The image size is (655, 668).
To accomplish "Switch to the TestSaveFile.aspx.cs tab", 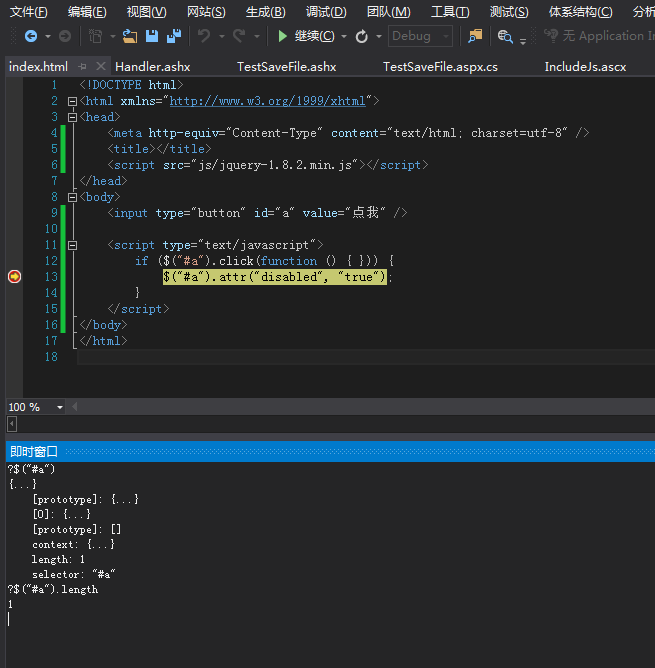I will (440, 67).
